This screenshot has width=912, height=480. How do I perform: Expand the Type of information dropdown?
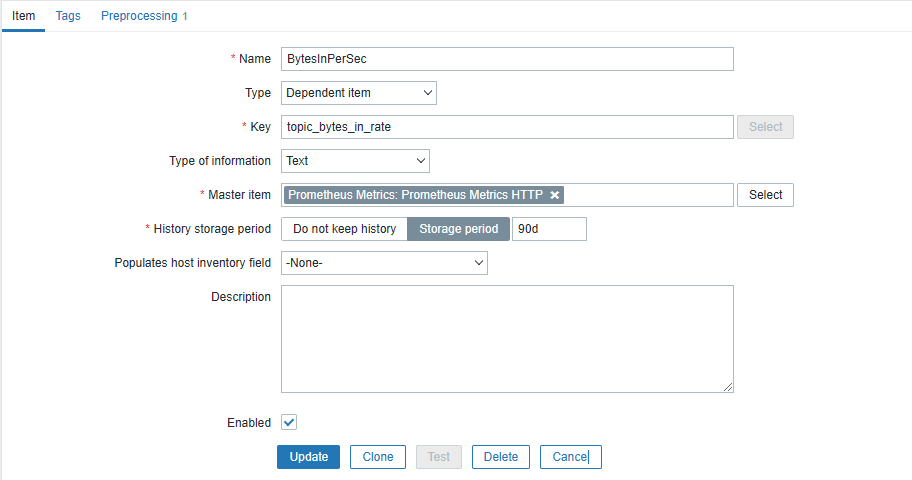[355, 161]
